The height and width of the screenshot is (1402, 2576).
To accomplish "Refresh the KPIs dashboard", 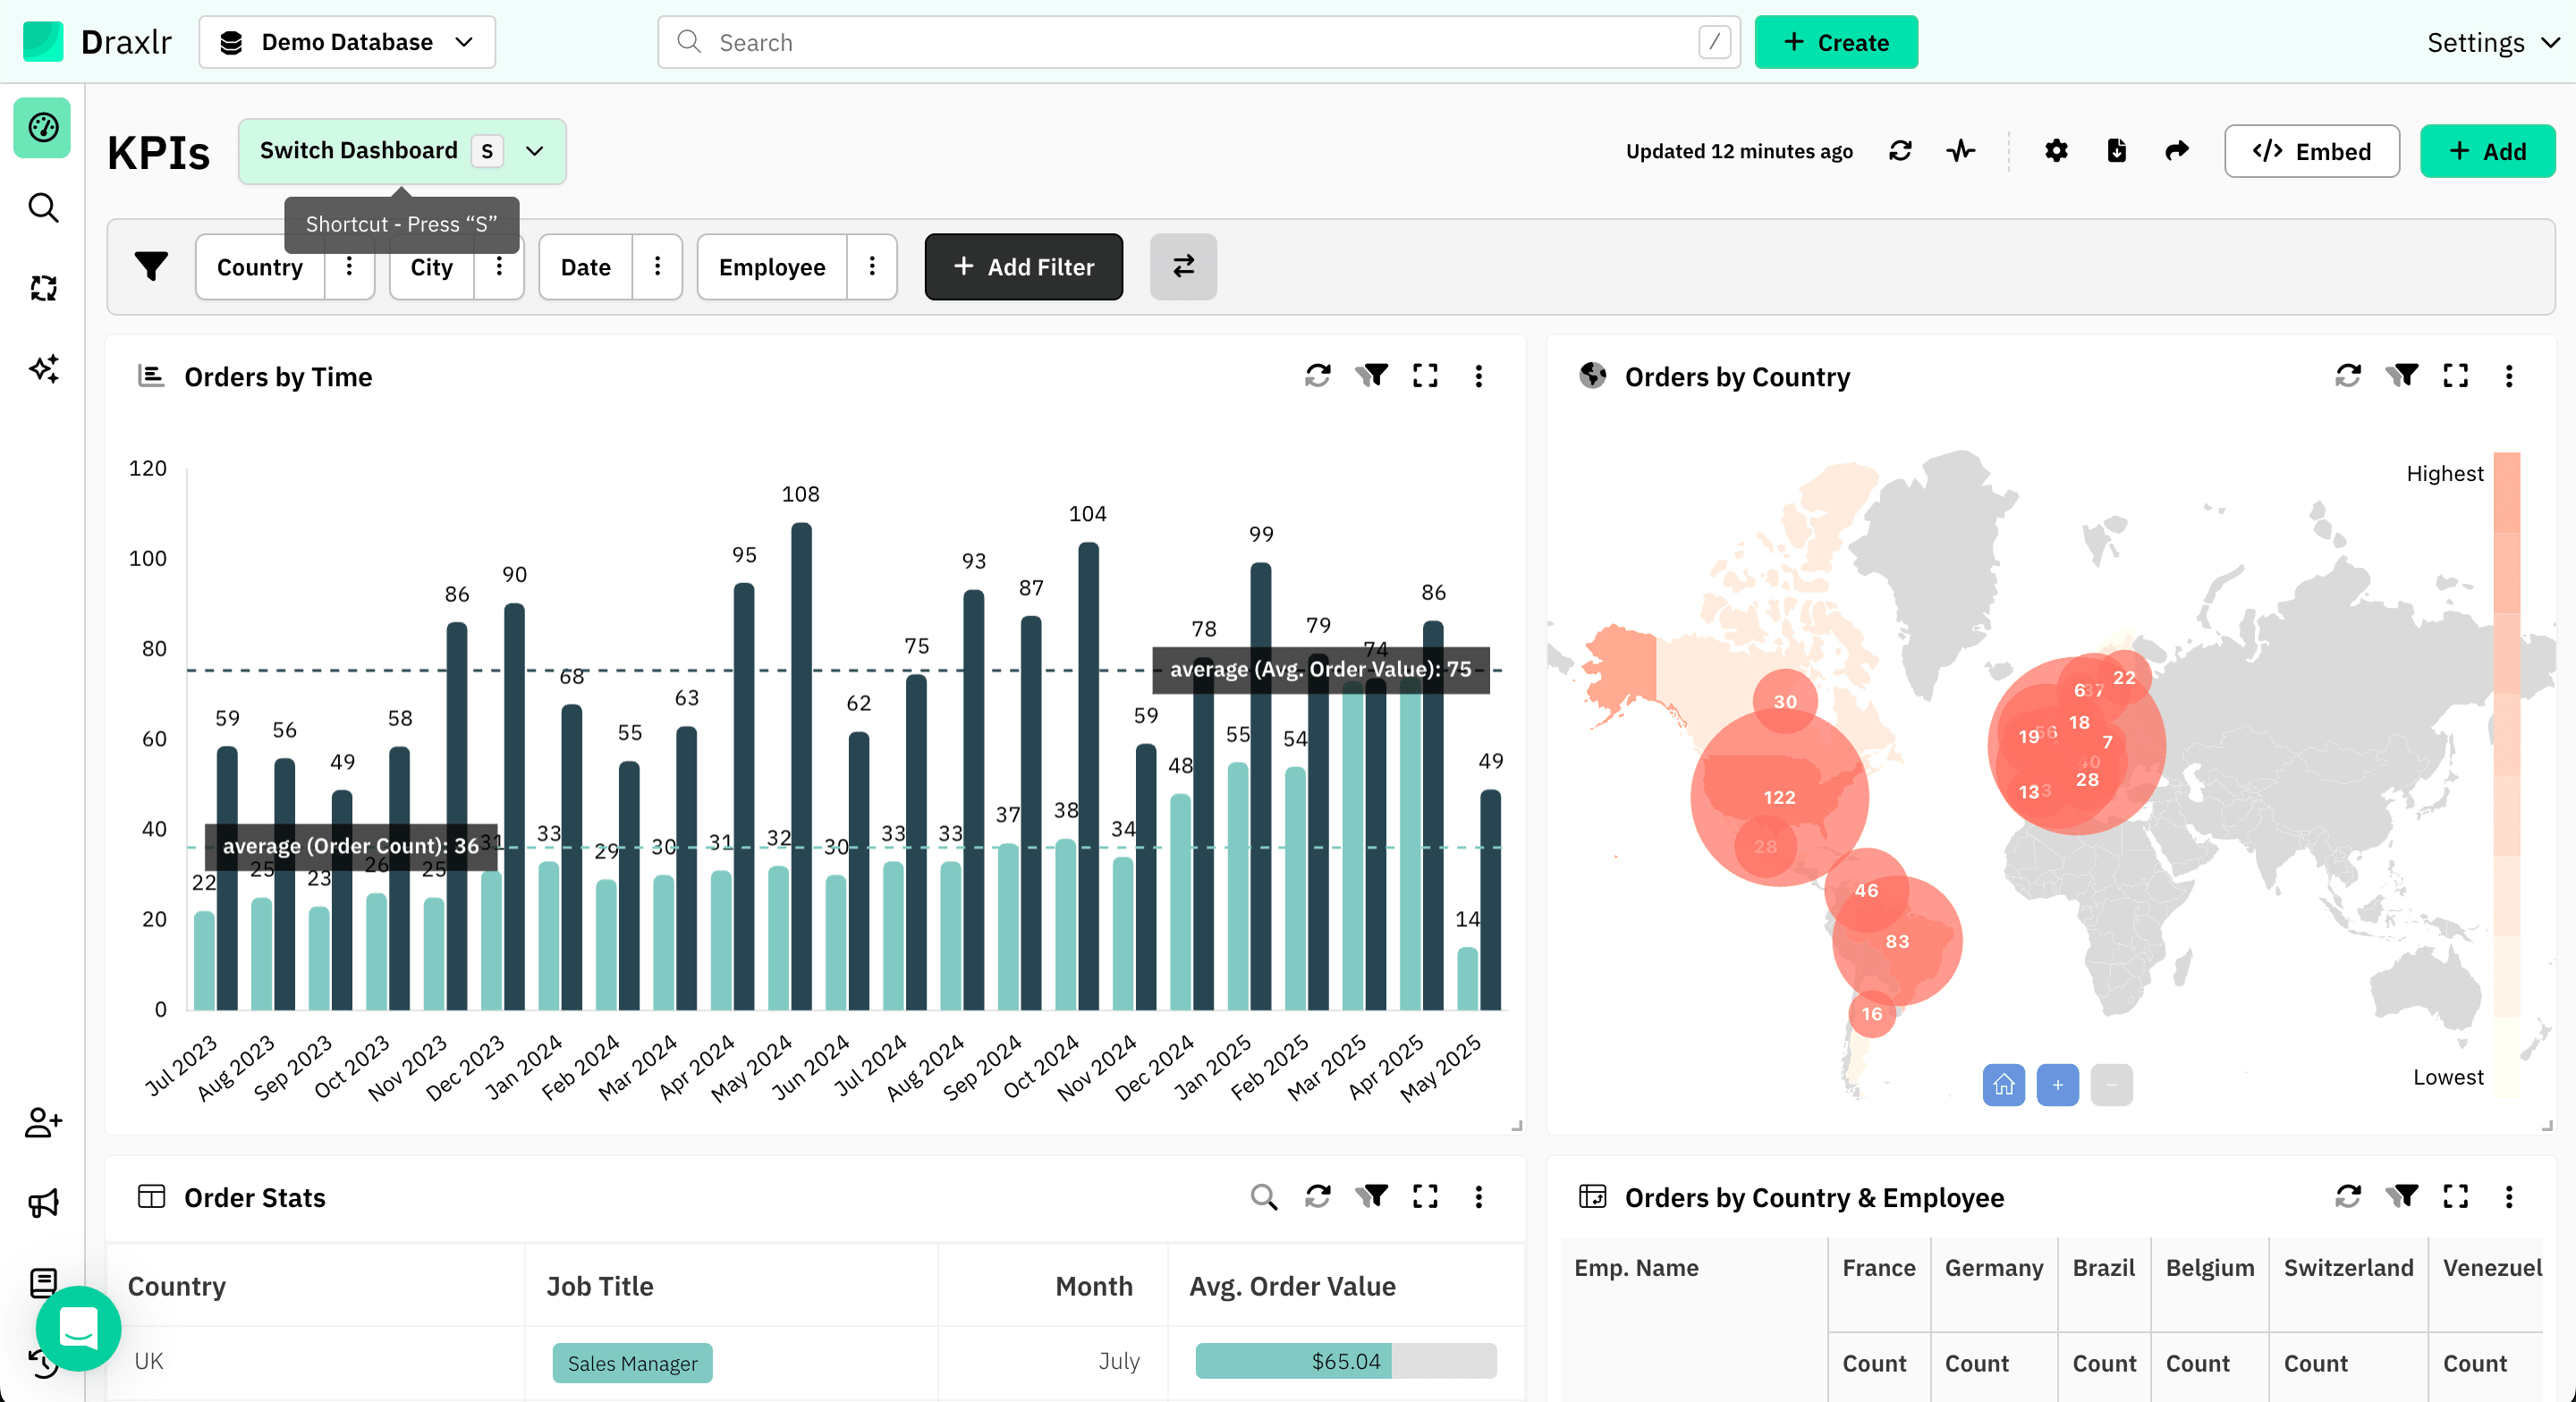I will [x=1900, y=151].
